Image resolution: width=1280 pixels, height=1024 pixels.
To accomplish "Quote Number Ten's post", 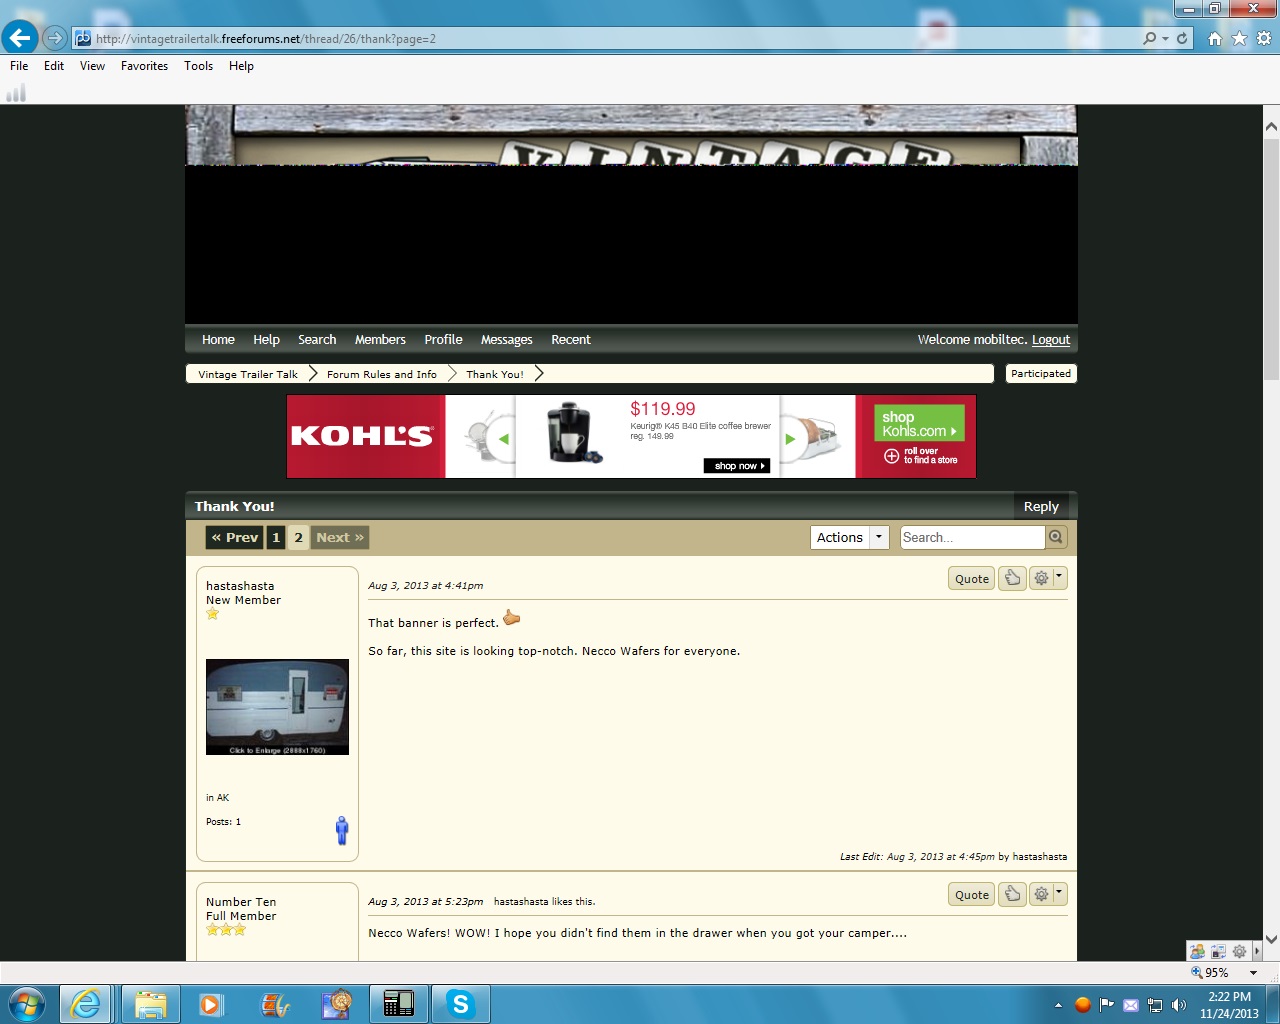I will (971, 894).
